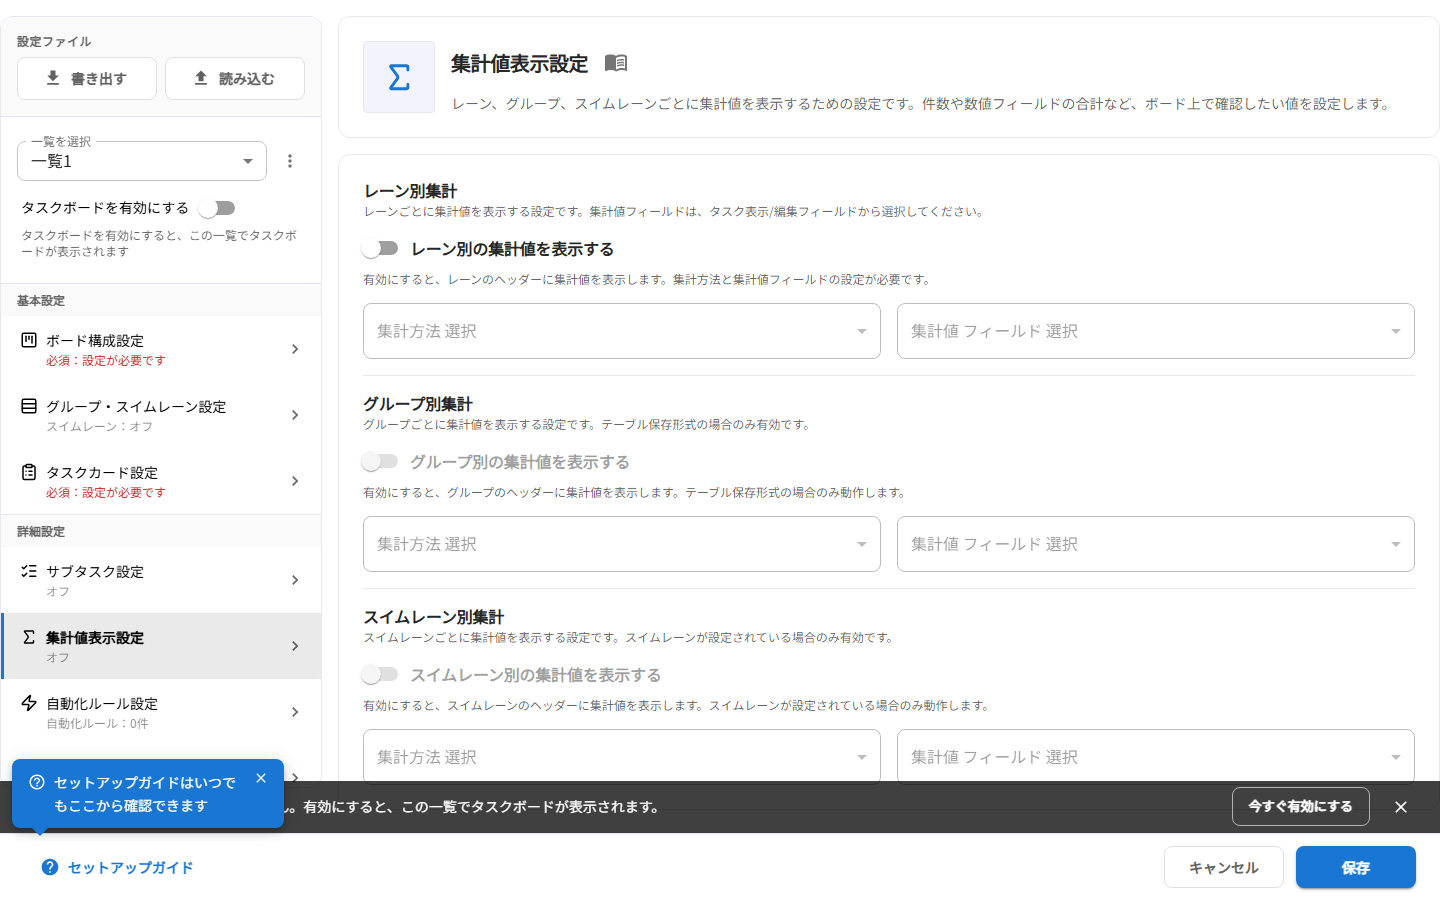Toggle タスクボードを有効にする switch
Viewport: 1440px width, 900px height.
pyautogui.click(x=217, y=208)
